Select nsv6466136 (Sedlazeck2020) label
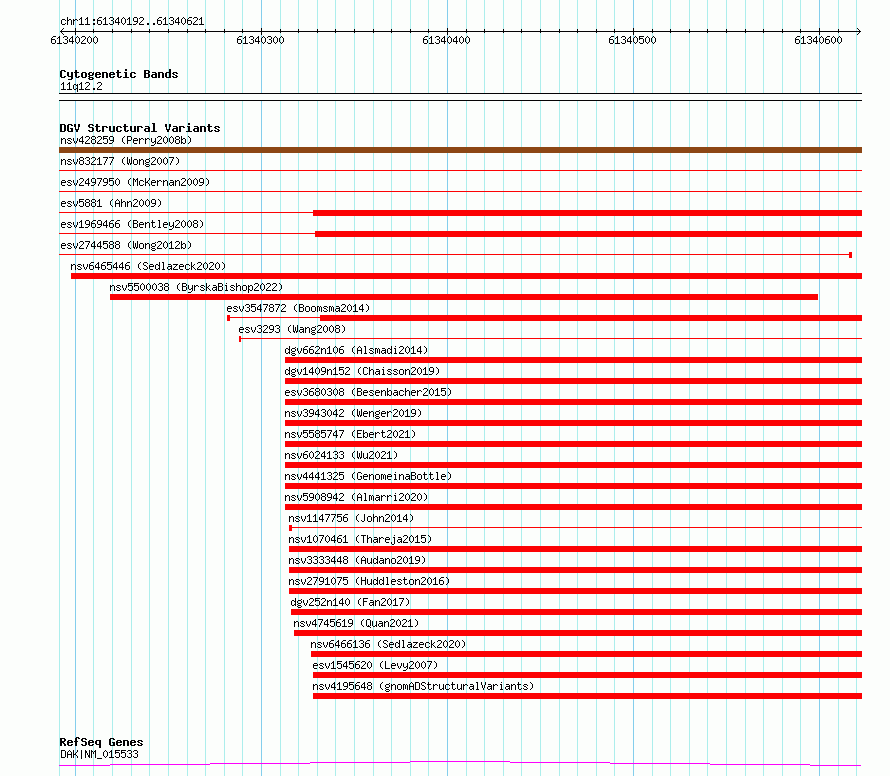The image size is (890, 776). pos(388,644)
